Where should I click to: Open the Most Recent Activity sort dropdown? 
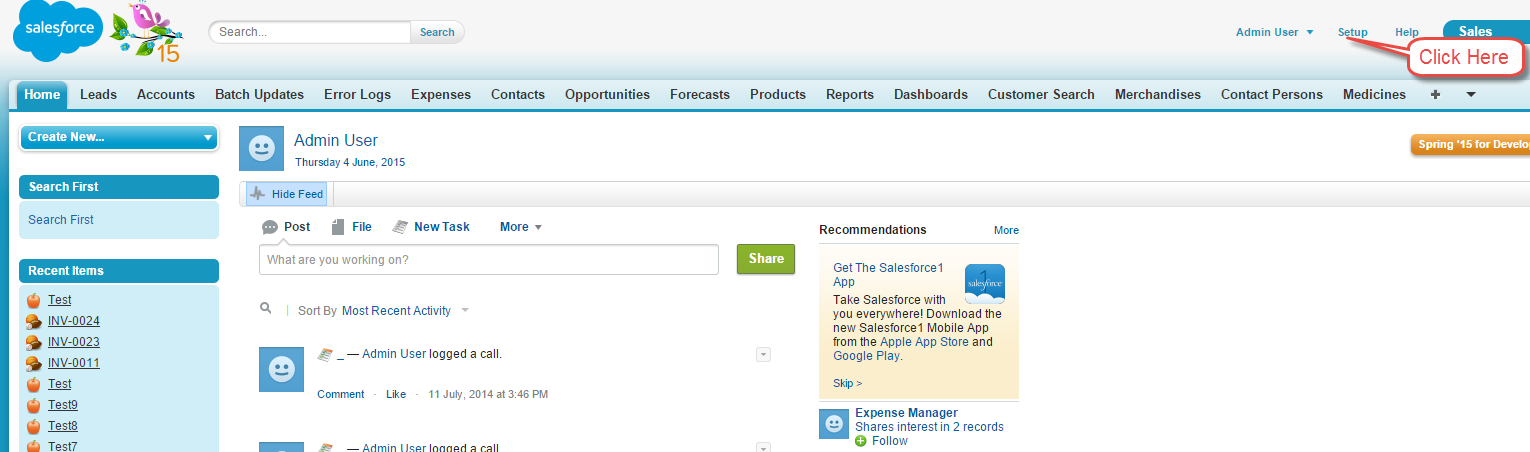pyautogui.click(x=404, y=311)
